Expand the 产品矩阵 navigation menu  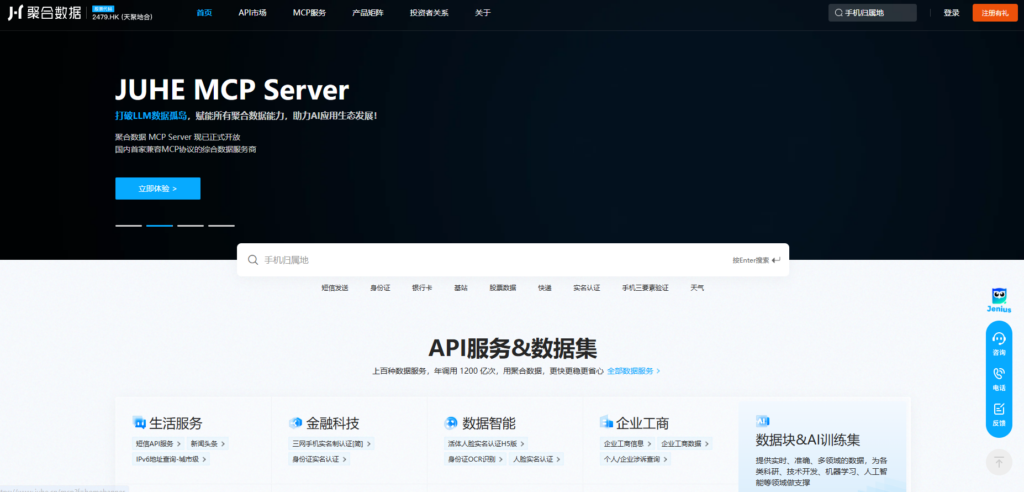point(367,13)
